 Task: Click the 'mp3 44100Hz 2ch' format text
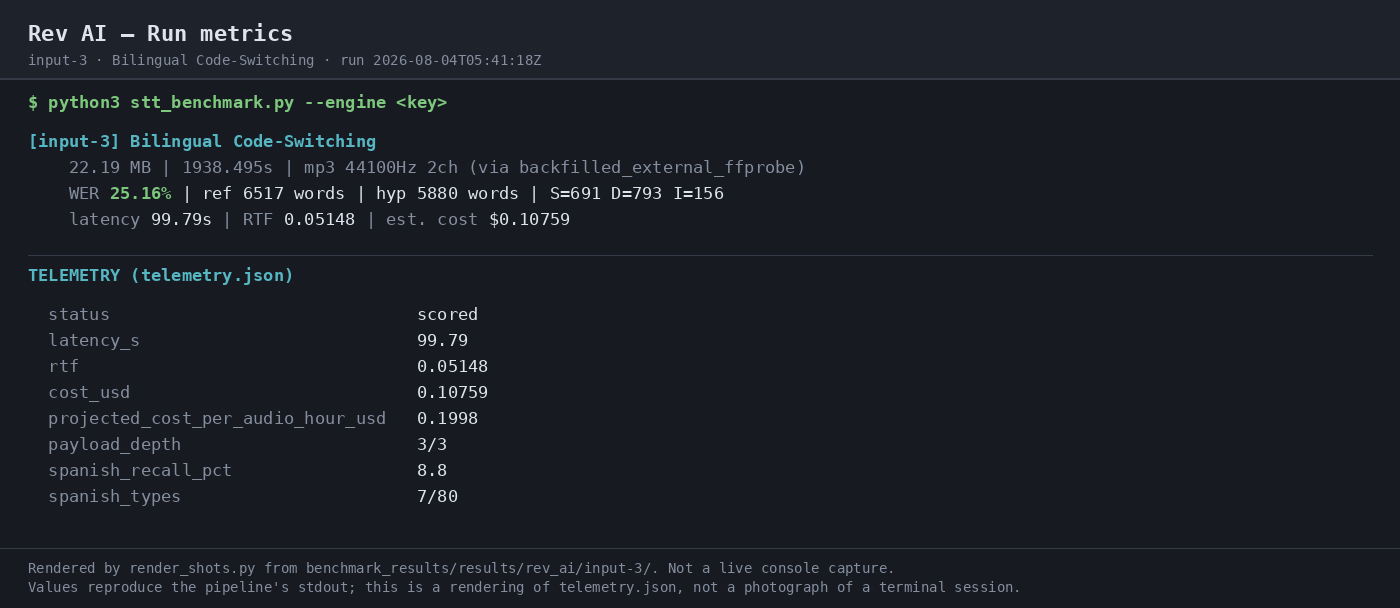(x=381, y=168)
